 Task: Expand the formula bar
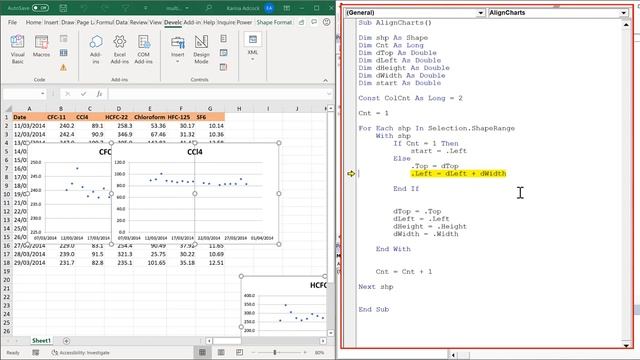329,94
